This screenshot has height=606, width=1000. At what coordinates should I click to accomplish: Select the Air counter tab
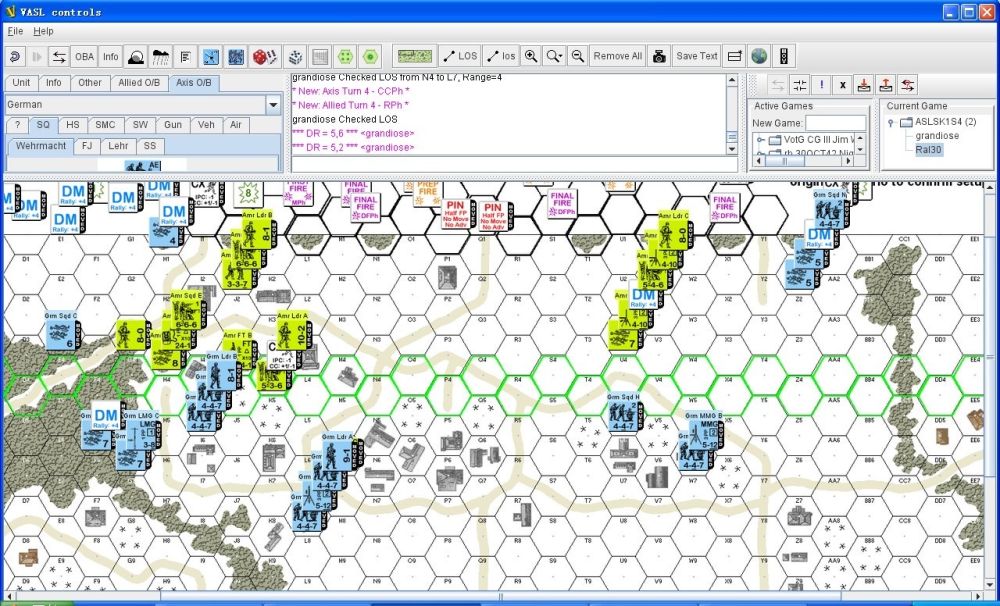click(236, 125)
